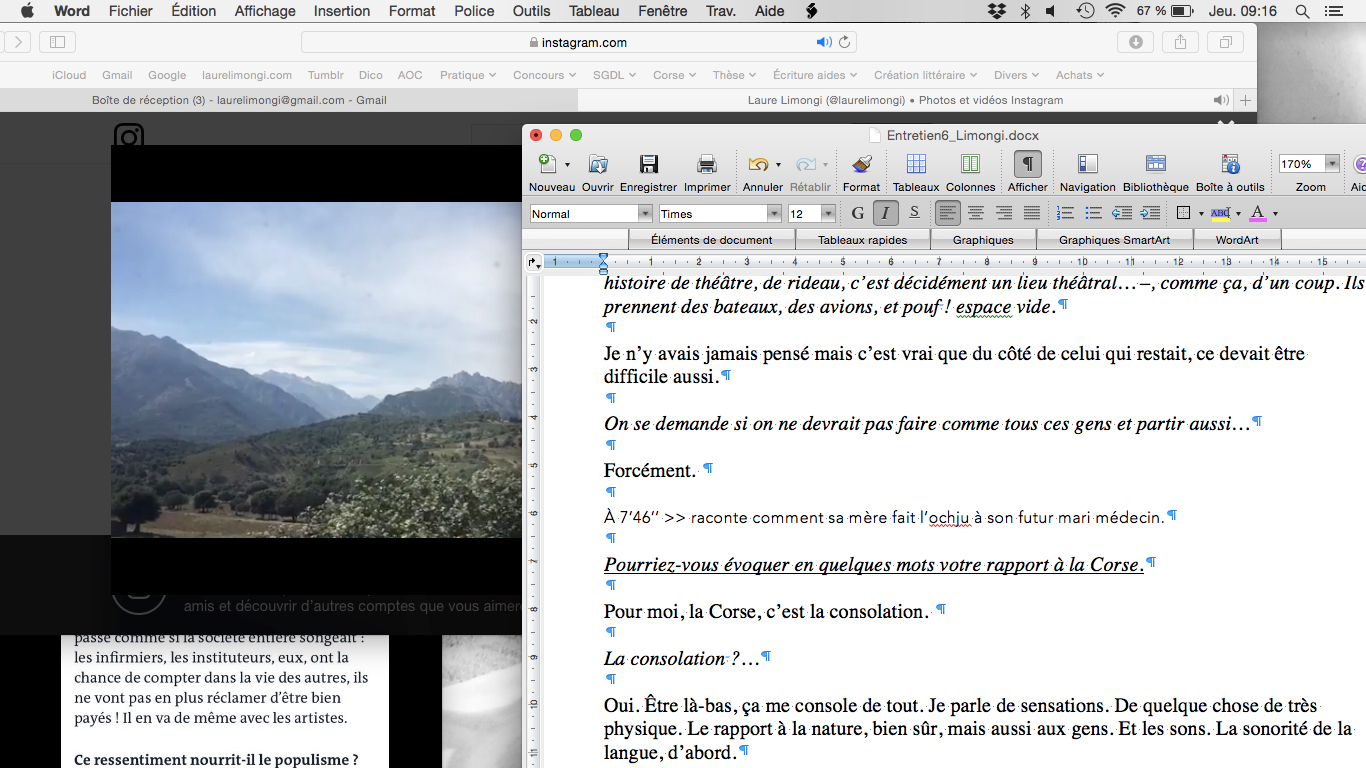Click the Tableaux grid icon
Image resolution: width=1366 pixels, height=768 pixels.
(915, 165)
